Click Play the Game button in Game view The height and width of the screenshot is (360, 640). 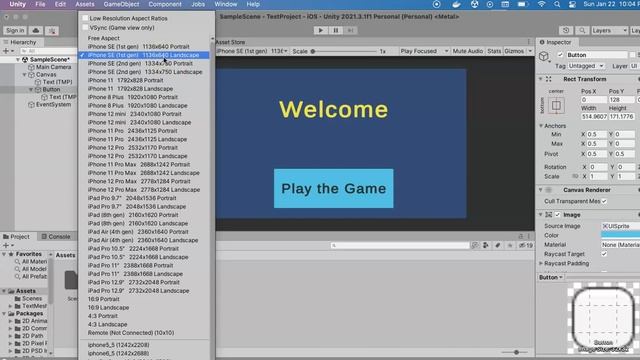(x=333, y=189)
